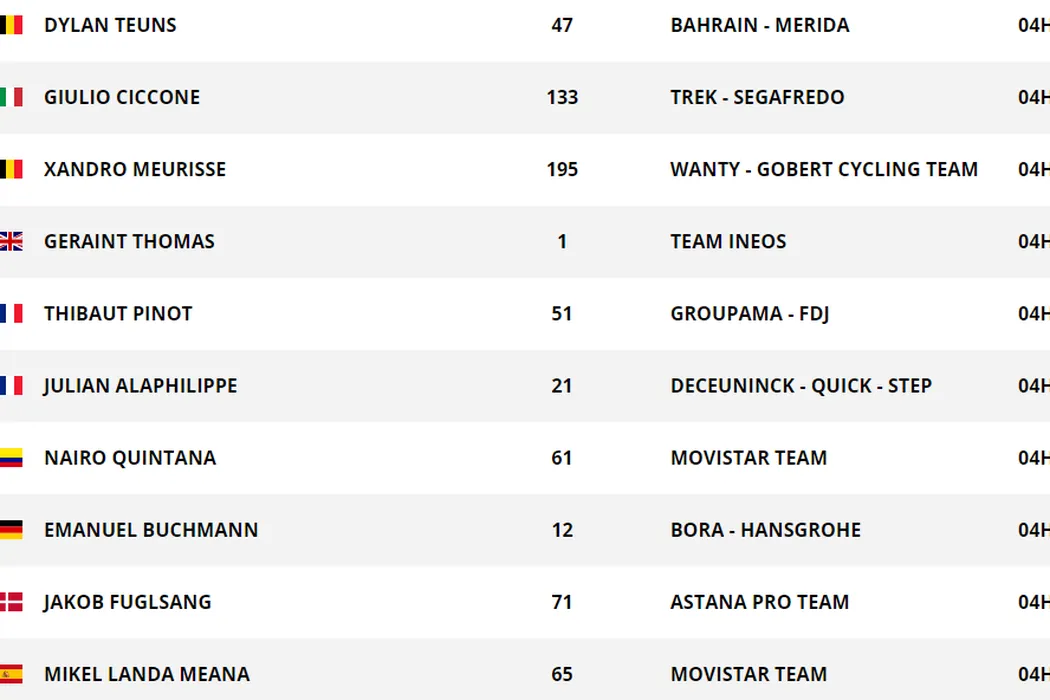Viewport: 1050px width, 700px height.
Task: Select rider name Julian Alaphilippe
Action: tap(140, 386)
